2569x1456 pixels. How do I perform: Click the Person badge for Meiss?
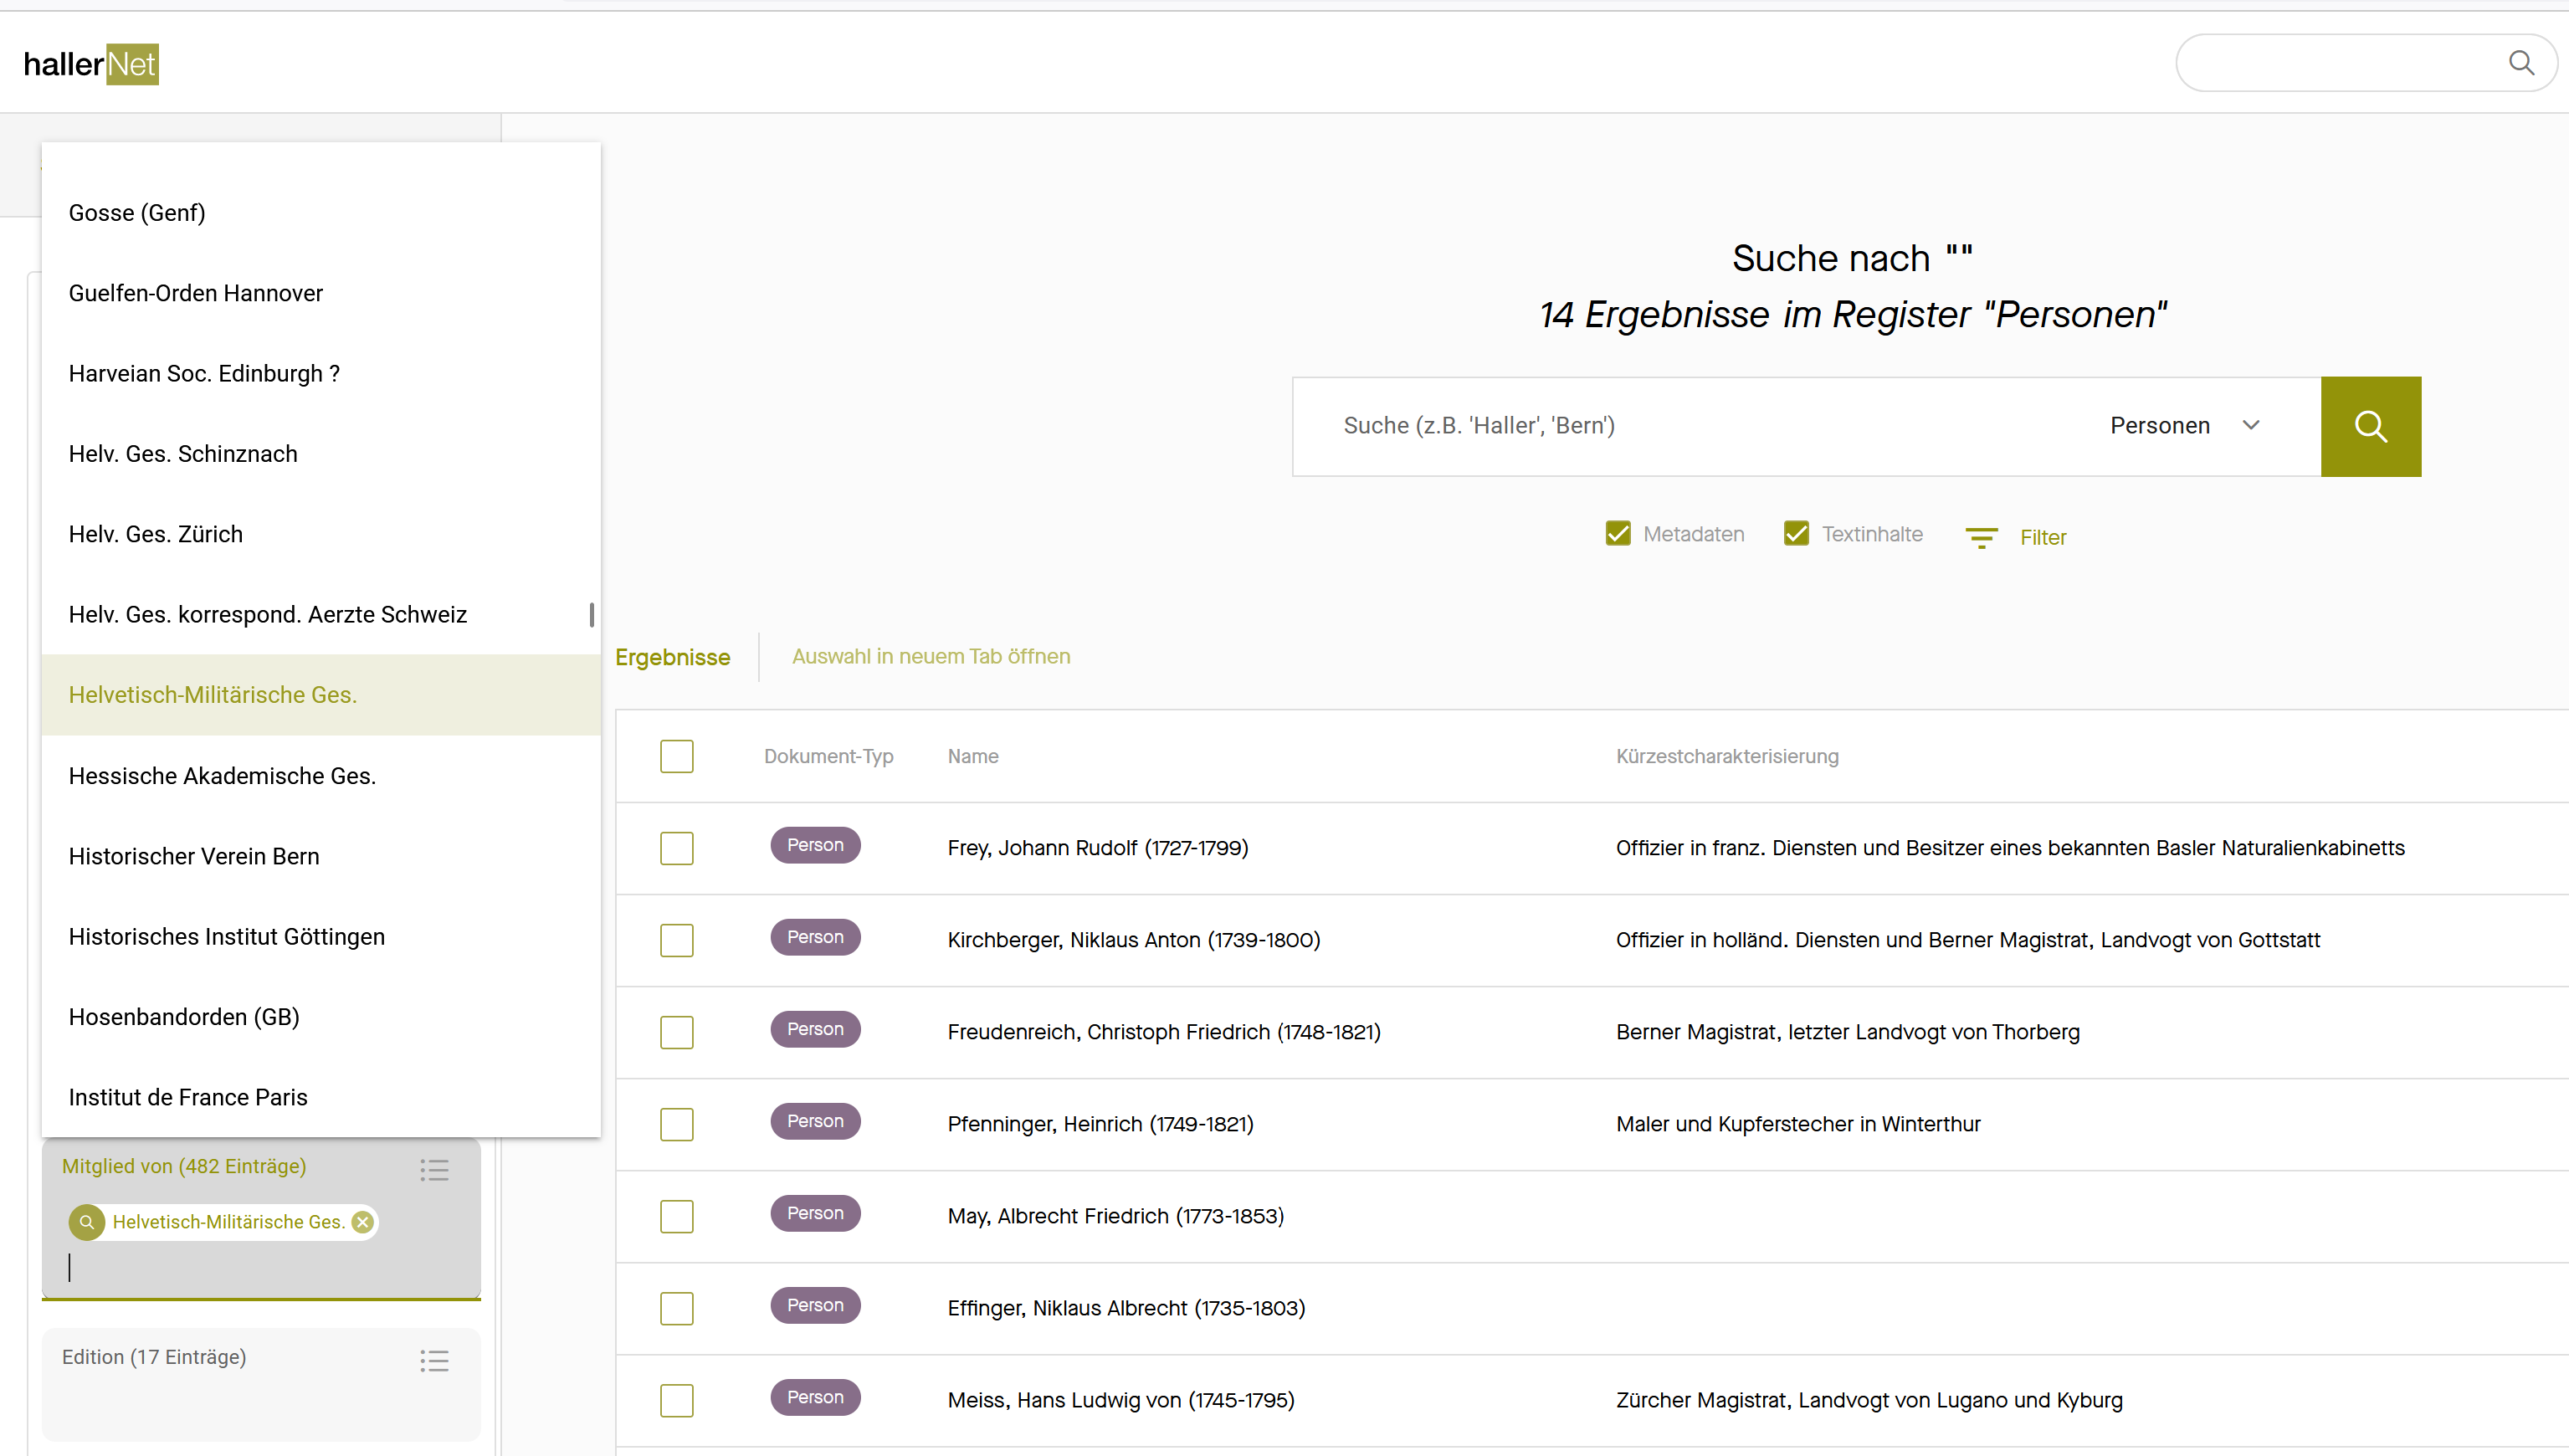815,1397
